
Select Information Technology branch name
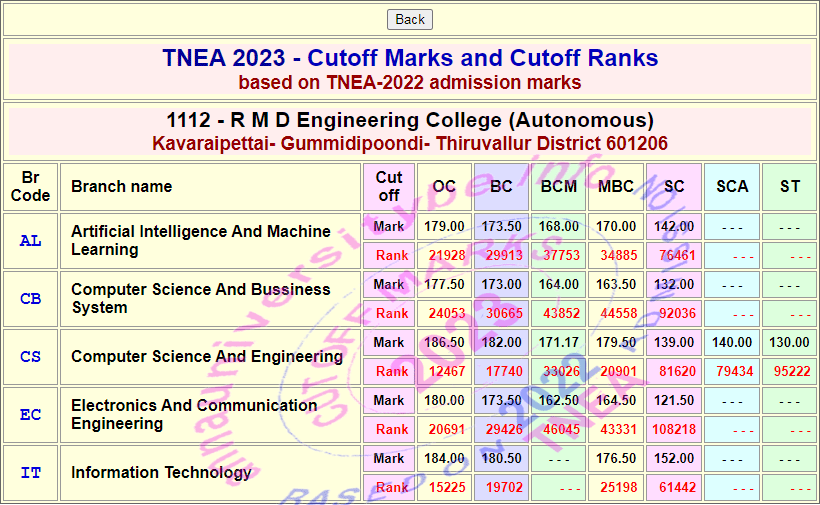pyautogui.click(x=161, y=473)
